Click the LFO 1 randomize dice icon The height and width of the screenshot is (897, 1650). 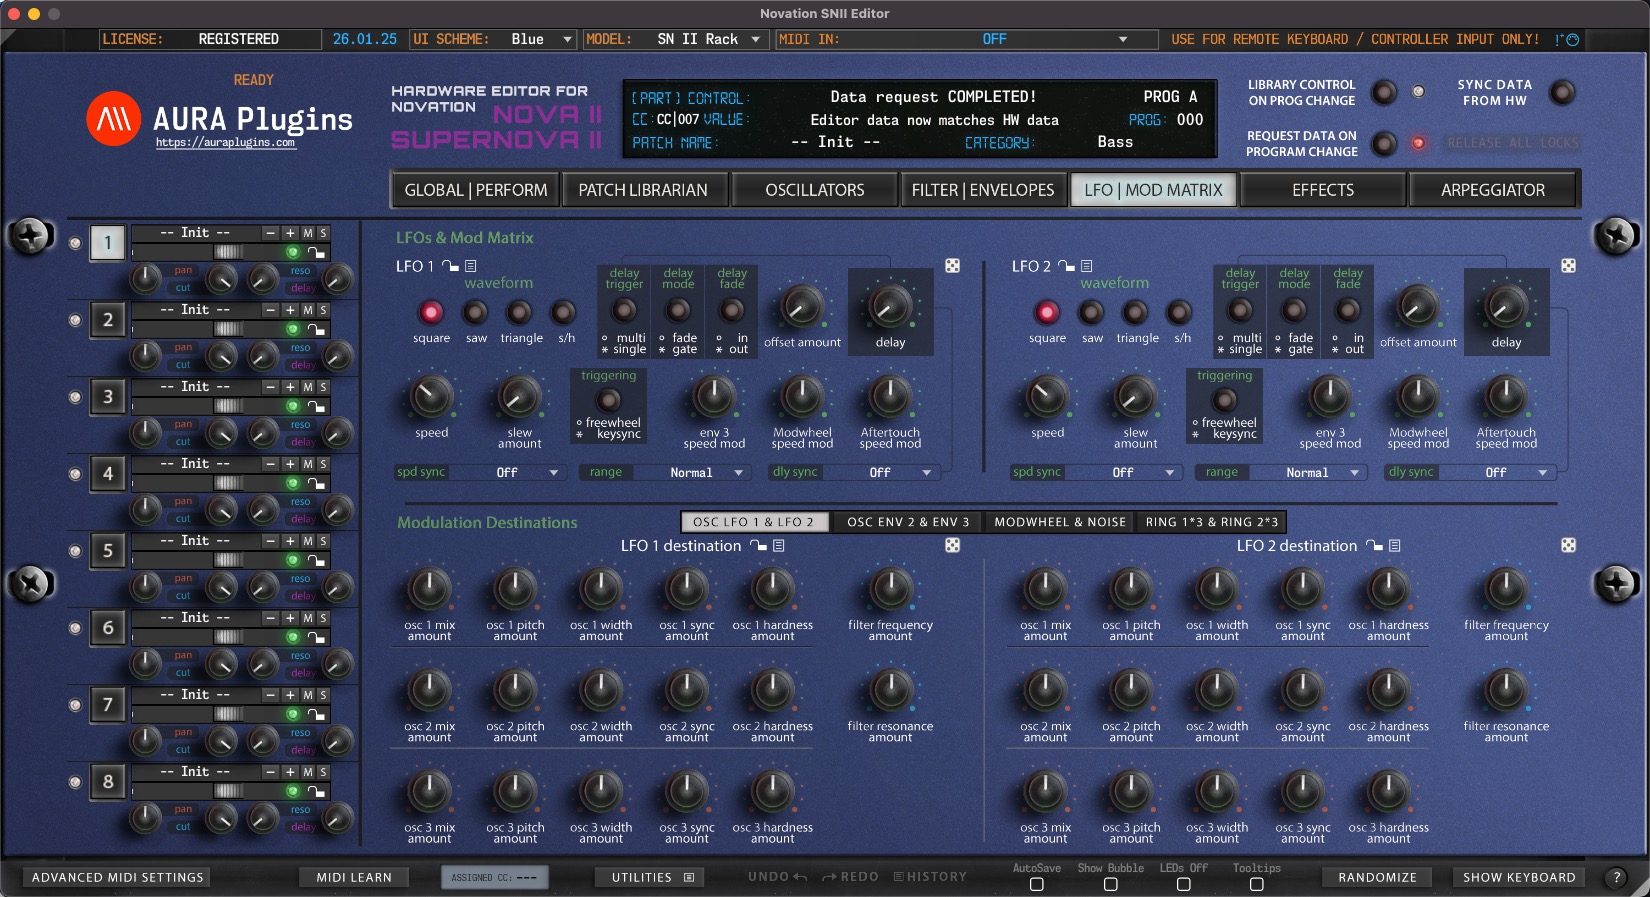click(x=952, y=266)
